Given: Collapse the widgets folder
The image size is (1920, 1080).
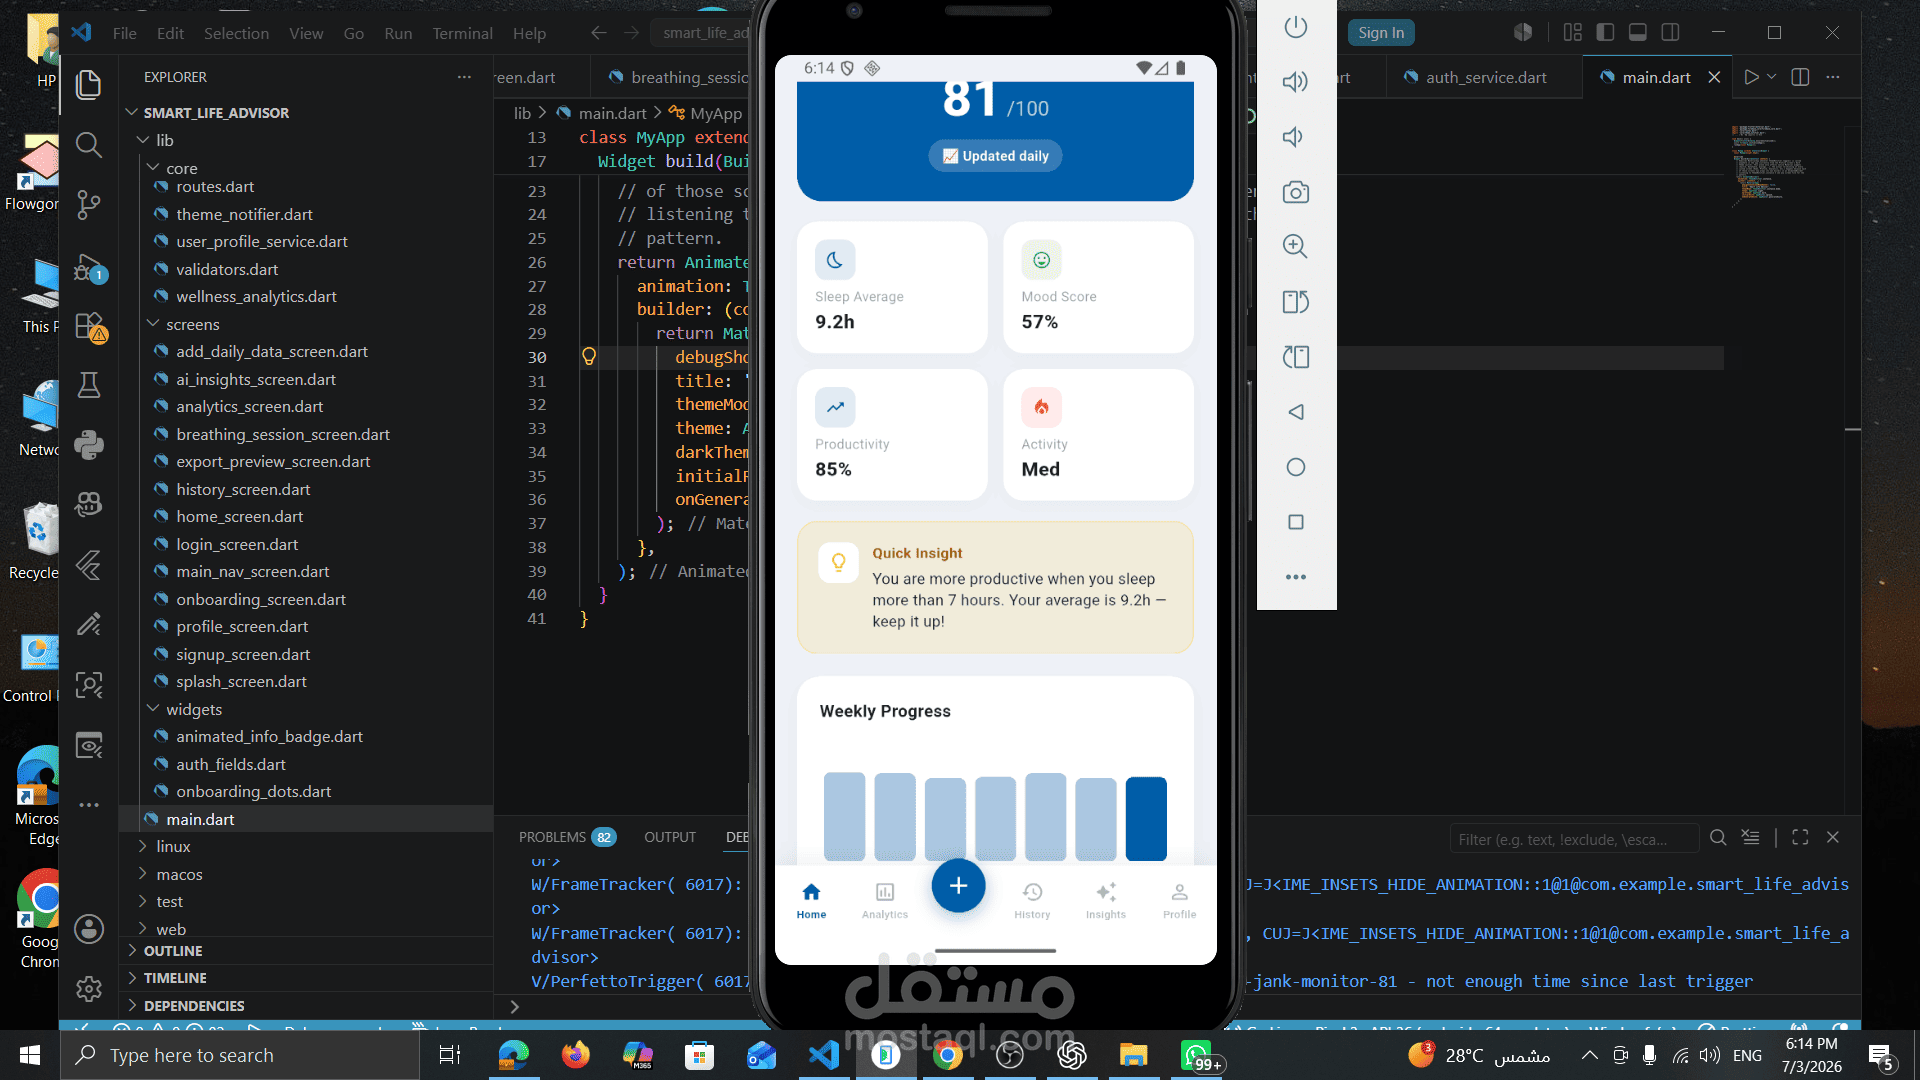Looking at the screenshot, I should tap(194, 709).
